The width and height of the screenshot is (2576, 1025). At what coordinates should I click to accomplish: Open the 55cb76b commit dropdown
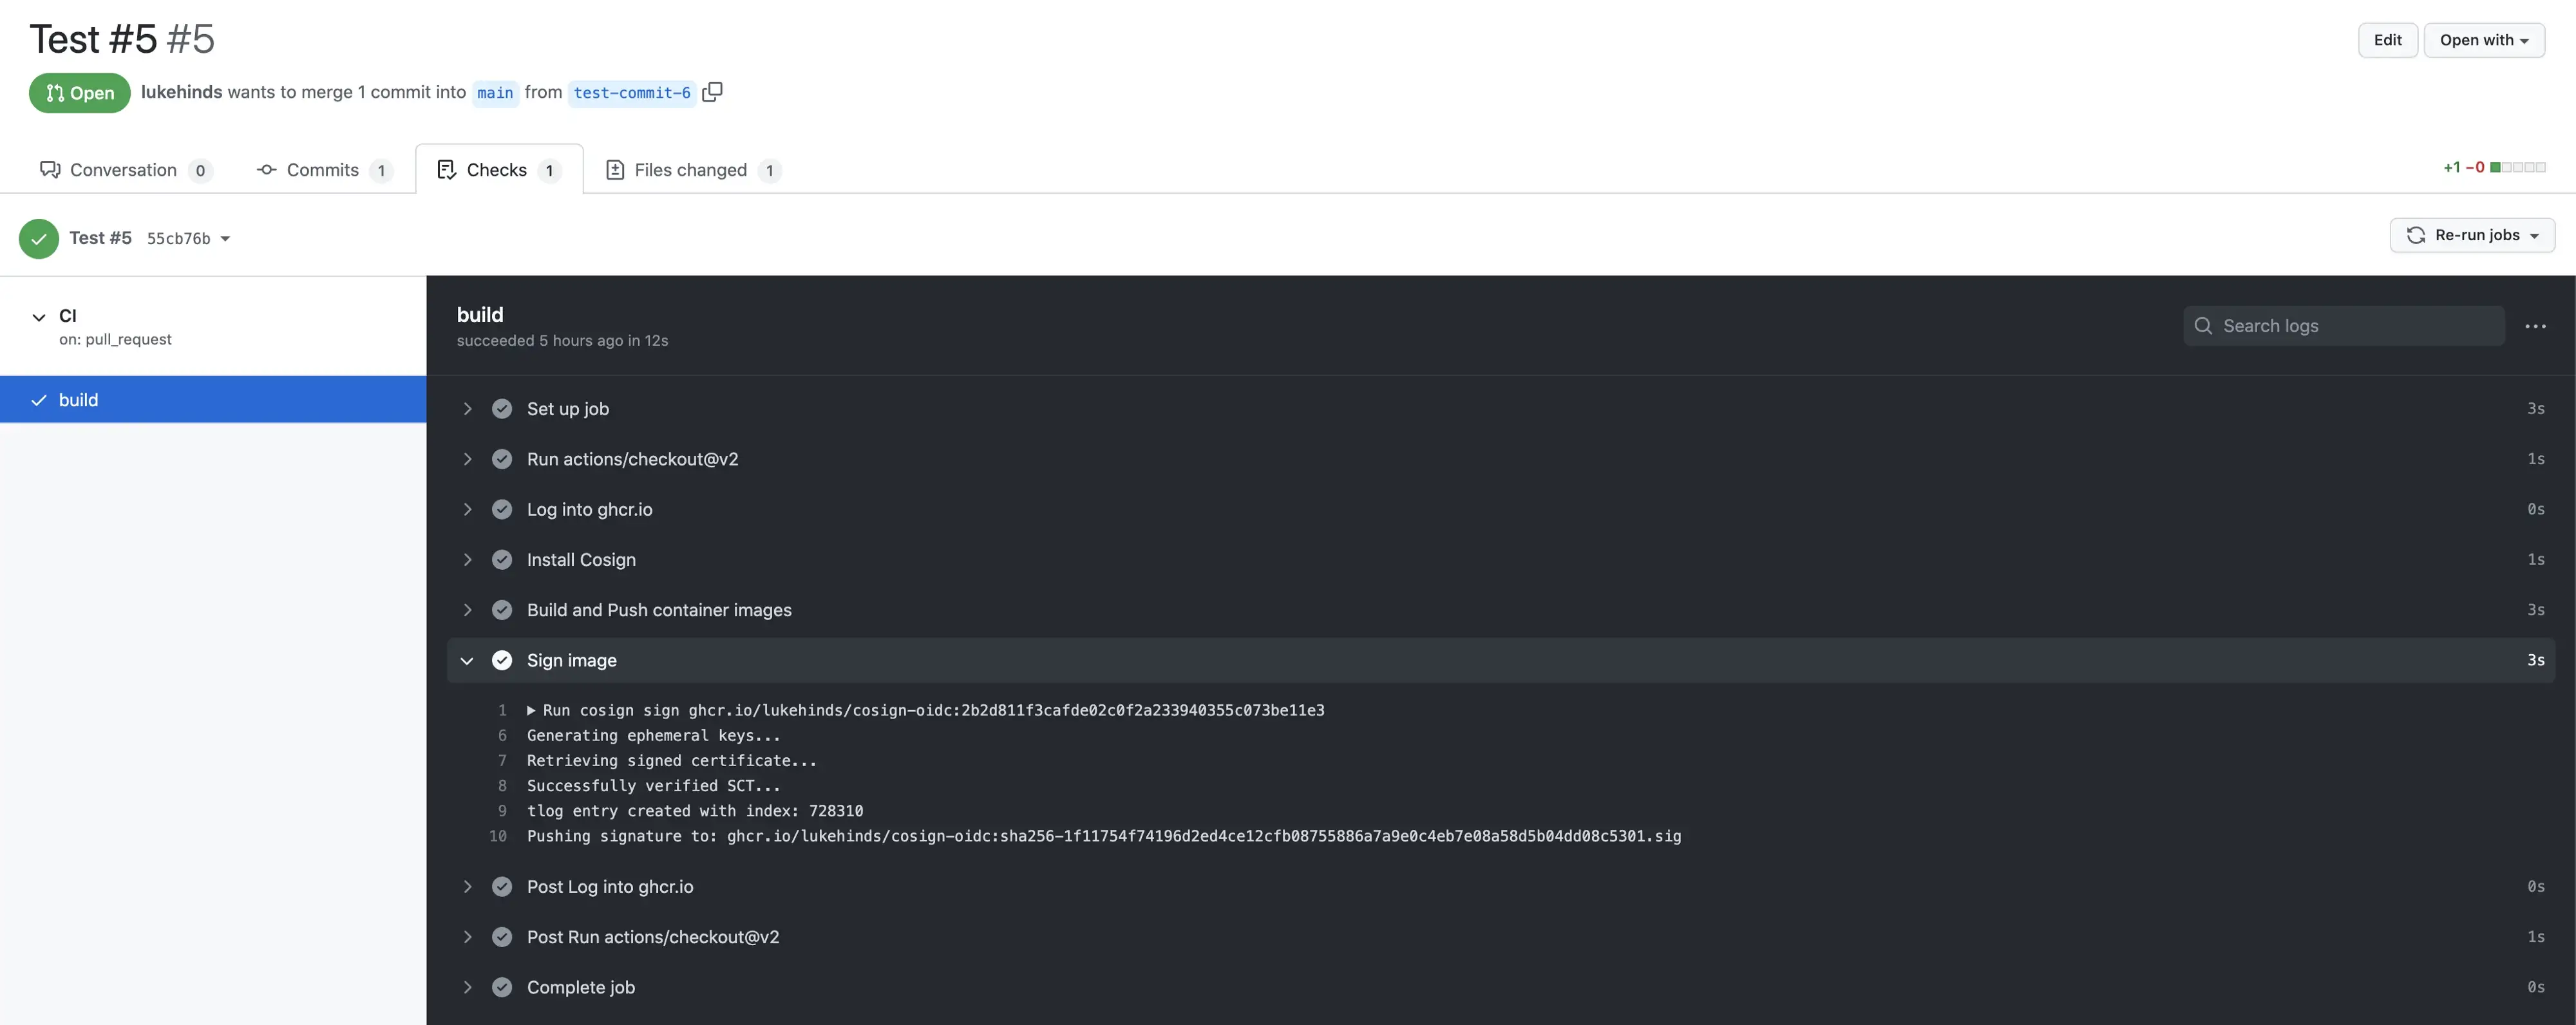tap(188, 238)
